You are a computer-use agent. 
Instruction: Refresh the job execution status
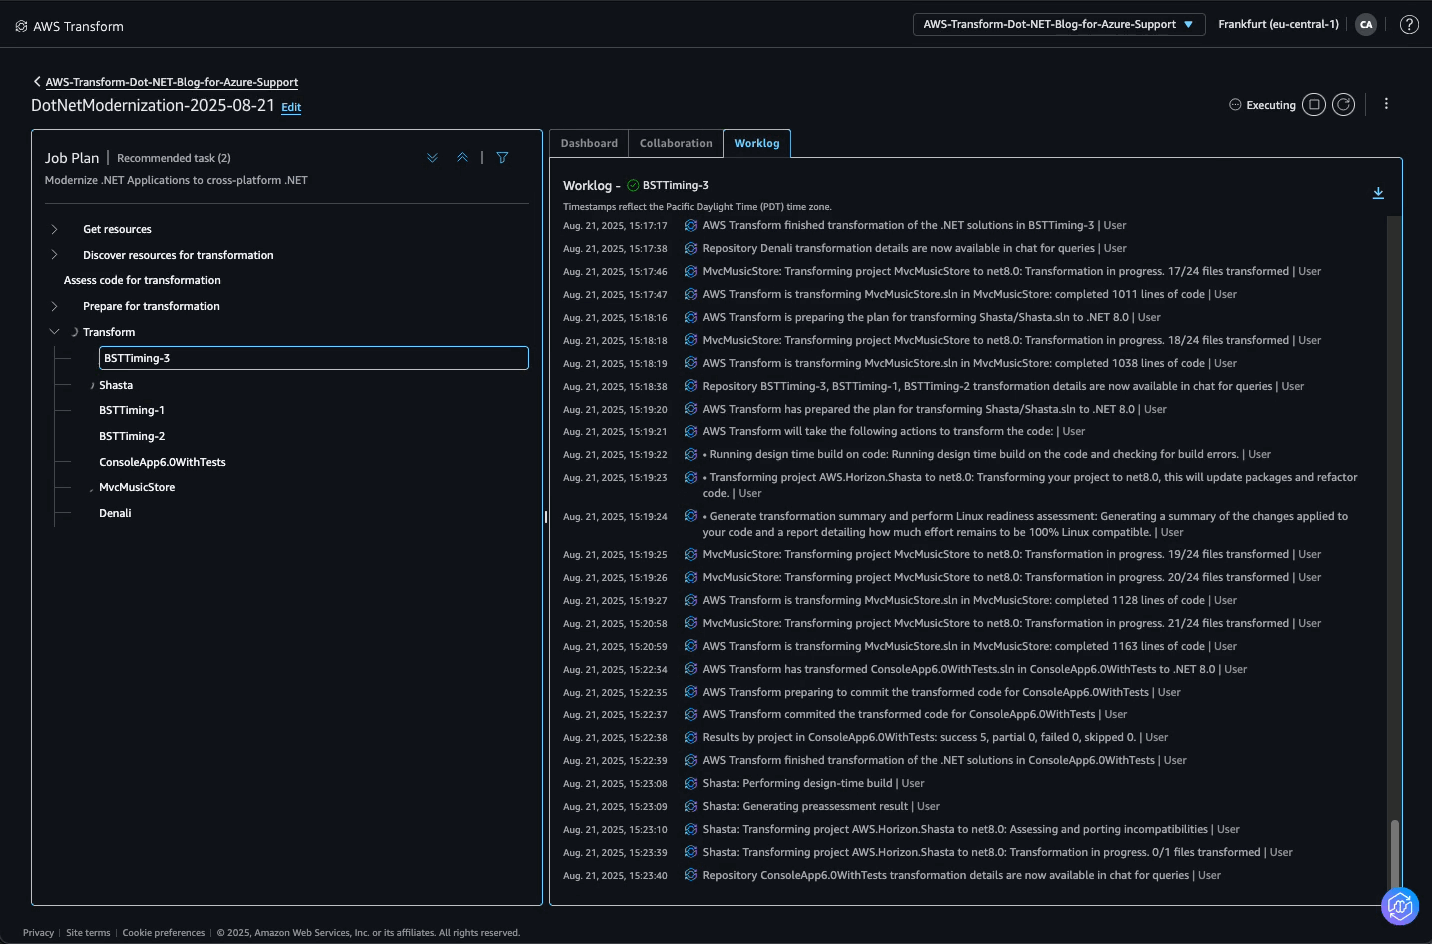pyautogui.click(x=1343, y=104)
